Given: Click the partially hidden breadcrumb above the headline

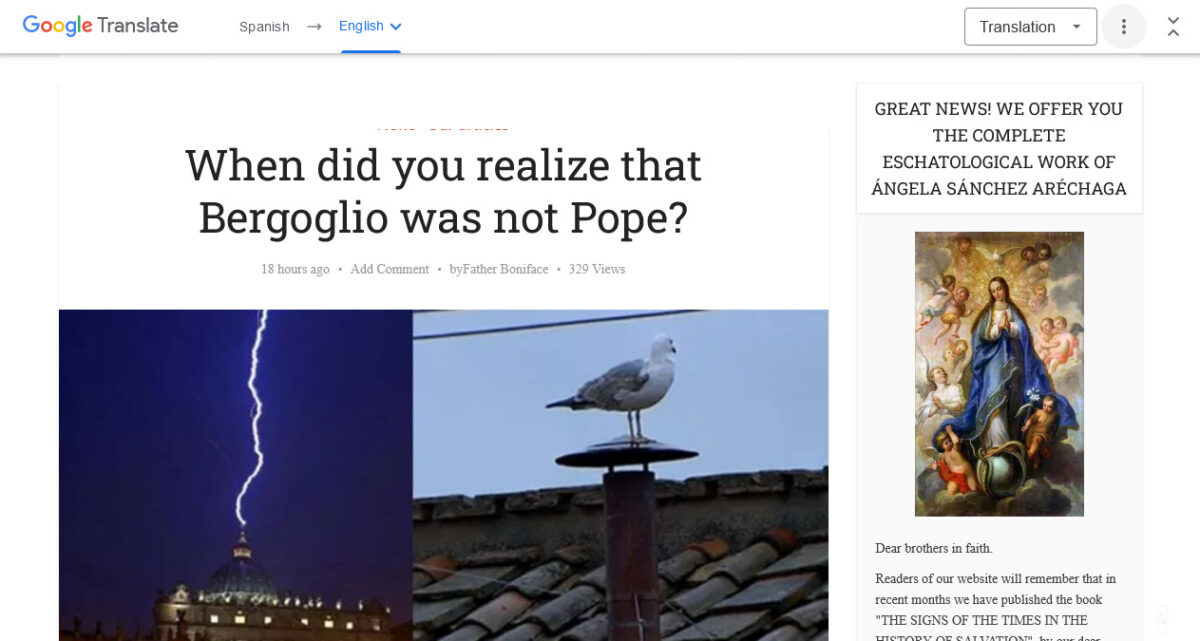Looking at the screenshot, I should [x=443, y=127].
